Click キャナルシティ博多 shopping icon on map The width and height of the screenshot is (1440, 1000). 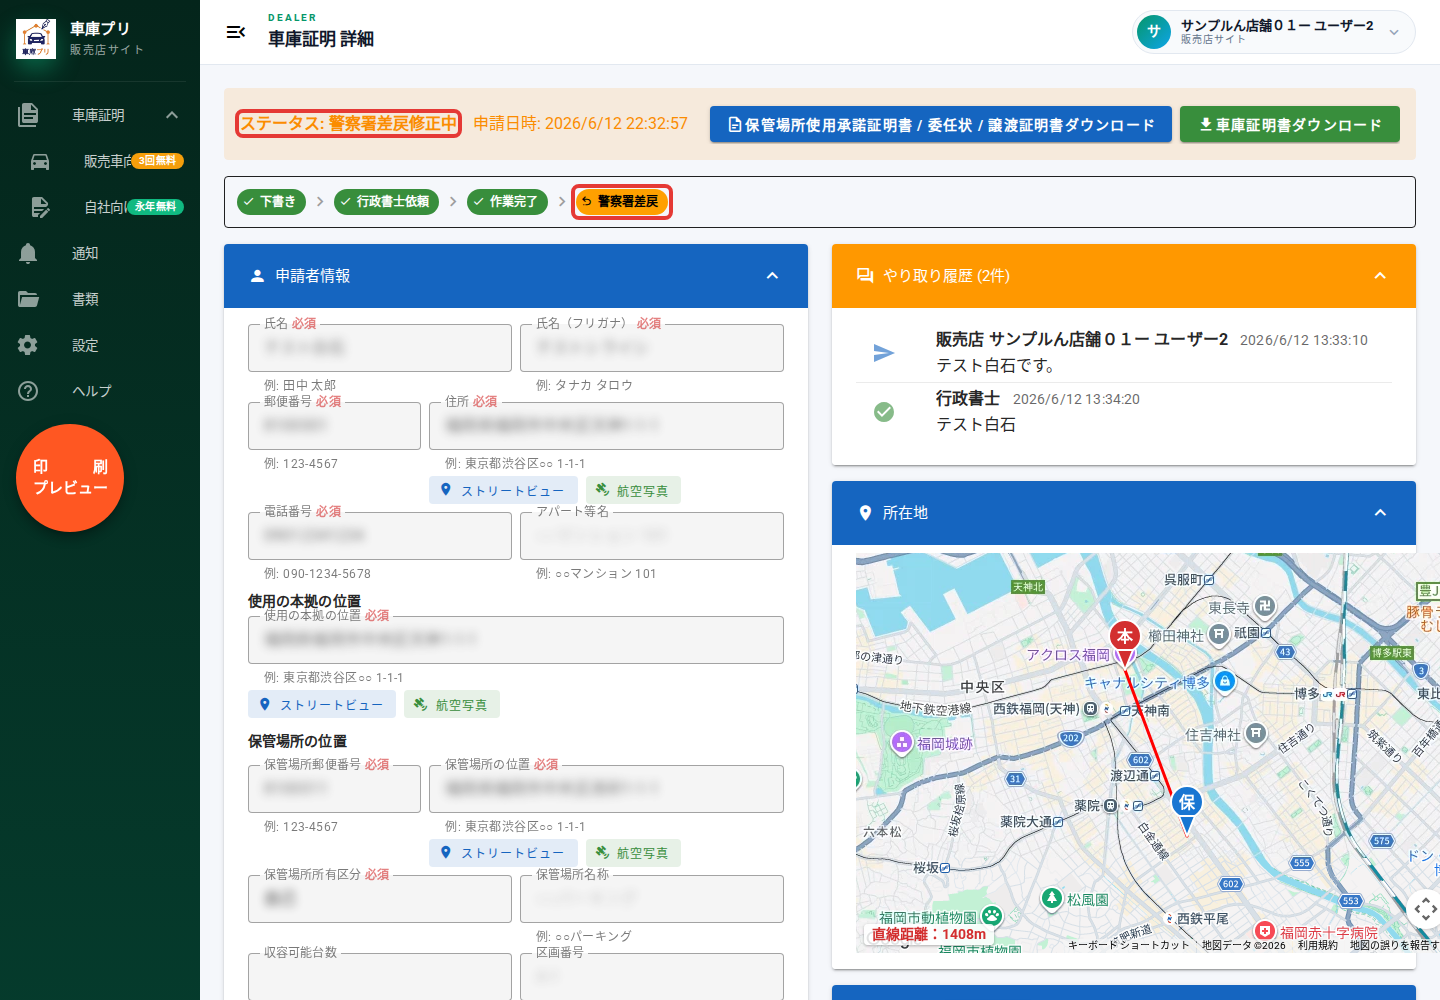[1225, 681]
